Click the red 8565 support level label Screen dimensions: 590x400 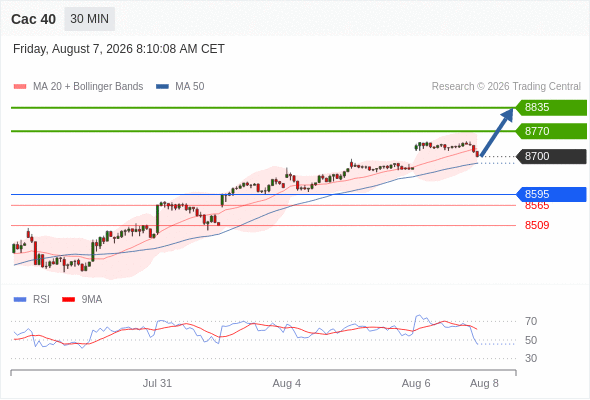tap(537, 206)
